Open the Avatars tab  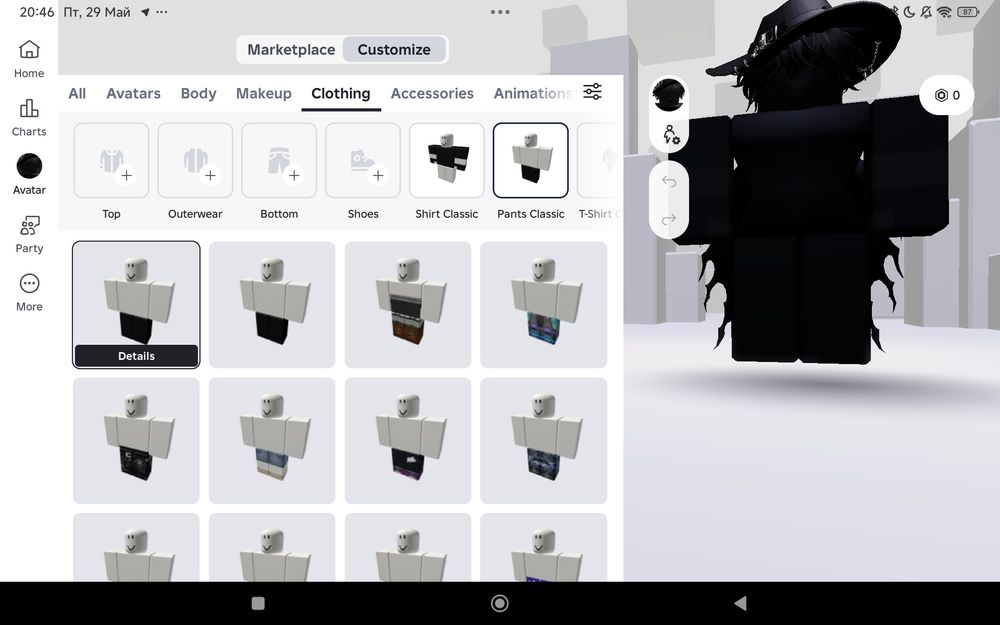pyautogui.click(x=133, y=93)
